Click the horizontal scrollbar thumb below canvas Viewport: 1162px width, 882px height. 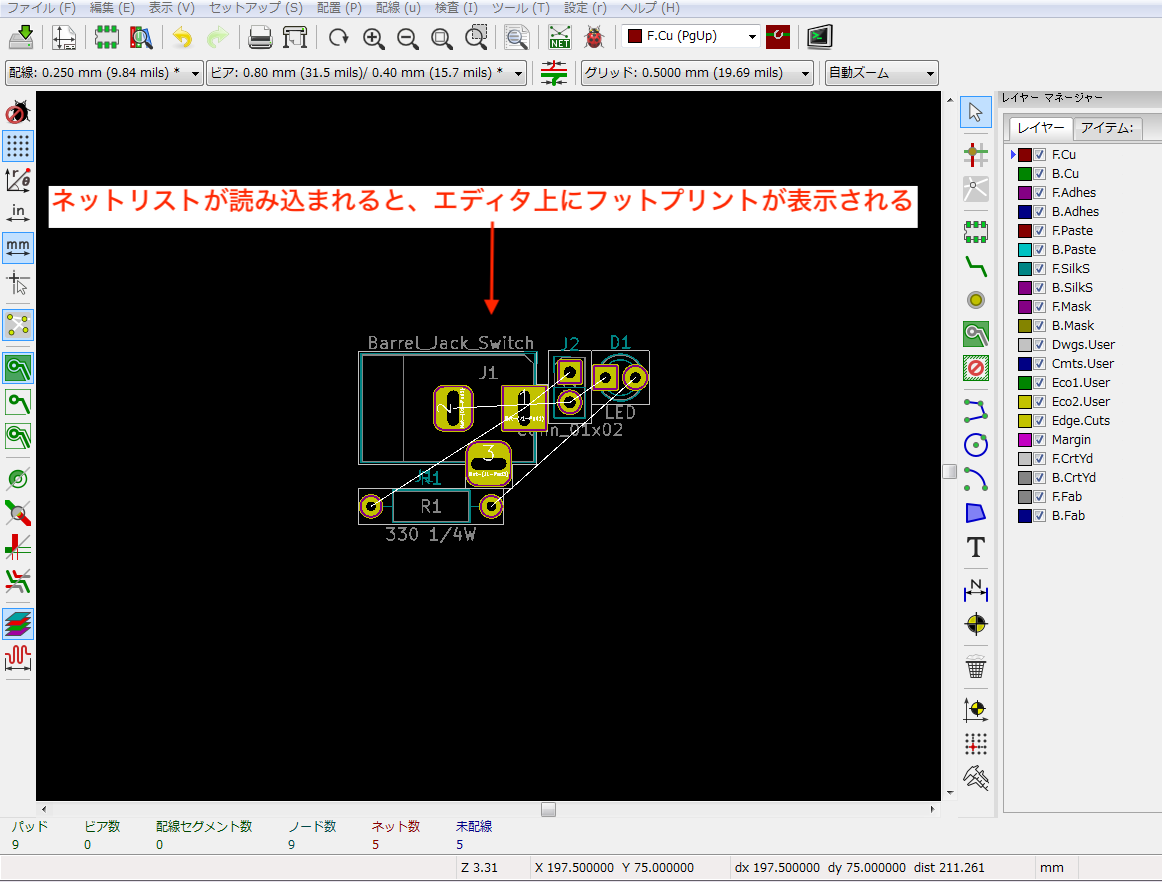click(548, 809)
